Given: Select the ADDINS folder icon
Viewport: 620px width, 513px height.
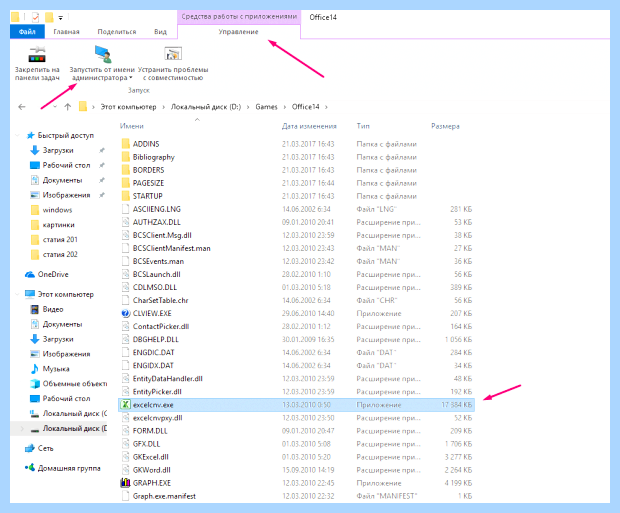Looking at the screenshot, I should [x=125, y=144].
